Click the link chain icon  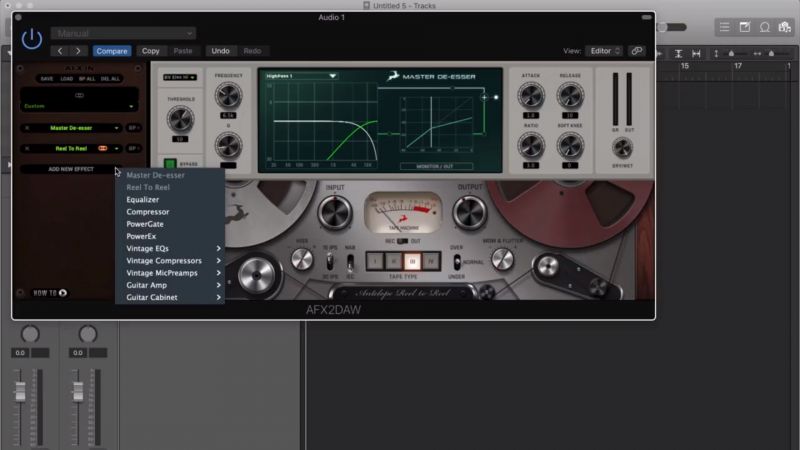click(637, 51)
